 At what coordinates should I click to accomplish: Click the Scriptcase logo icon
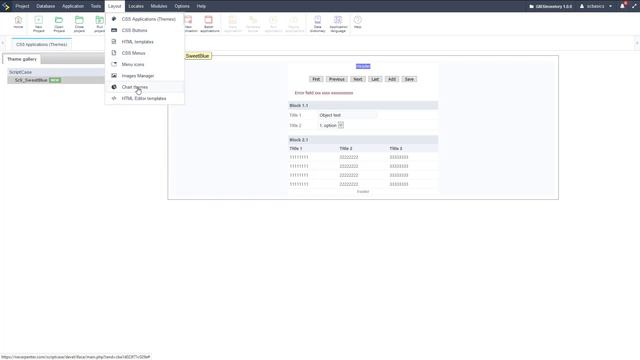click(6, 6)
